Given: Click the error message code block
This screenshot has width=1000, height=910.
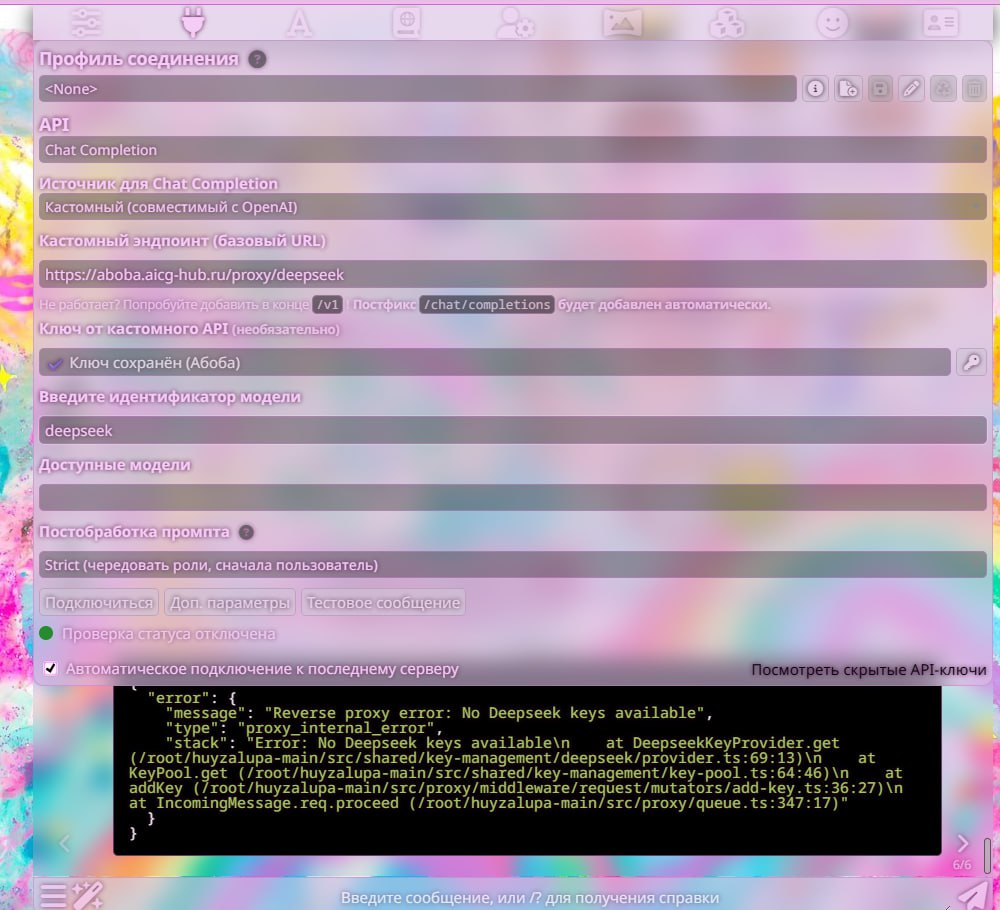Looking at the screenshot, I should pyautogui.click(x=527, y=770).
